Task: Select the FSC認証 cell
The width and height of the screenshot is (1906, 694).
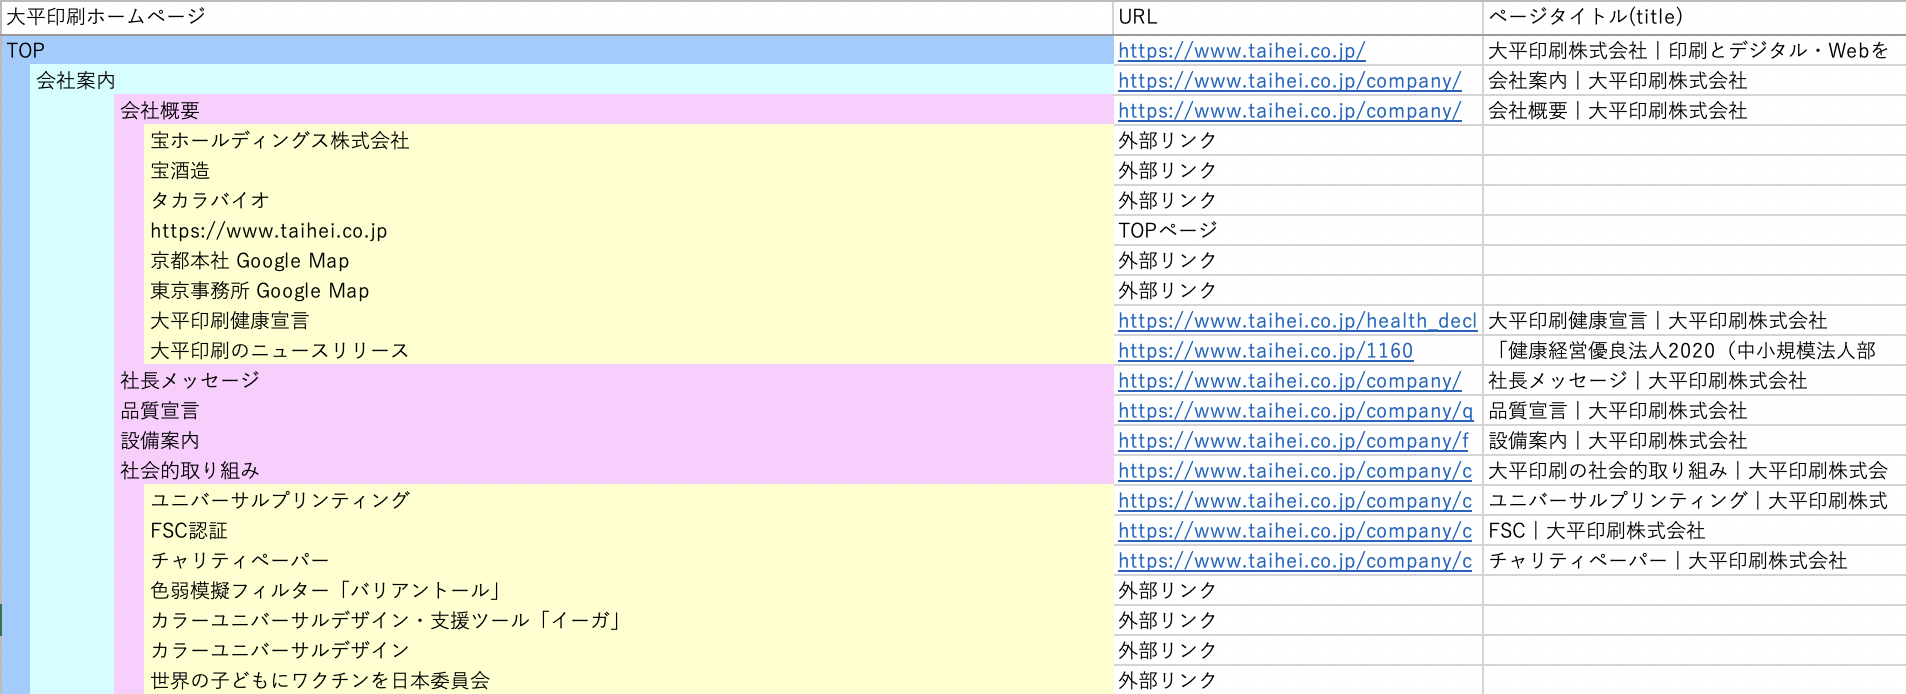Action: pos(629,530)
